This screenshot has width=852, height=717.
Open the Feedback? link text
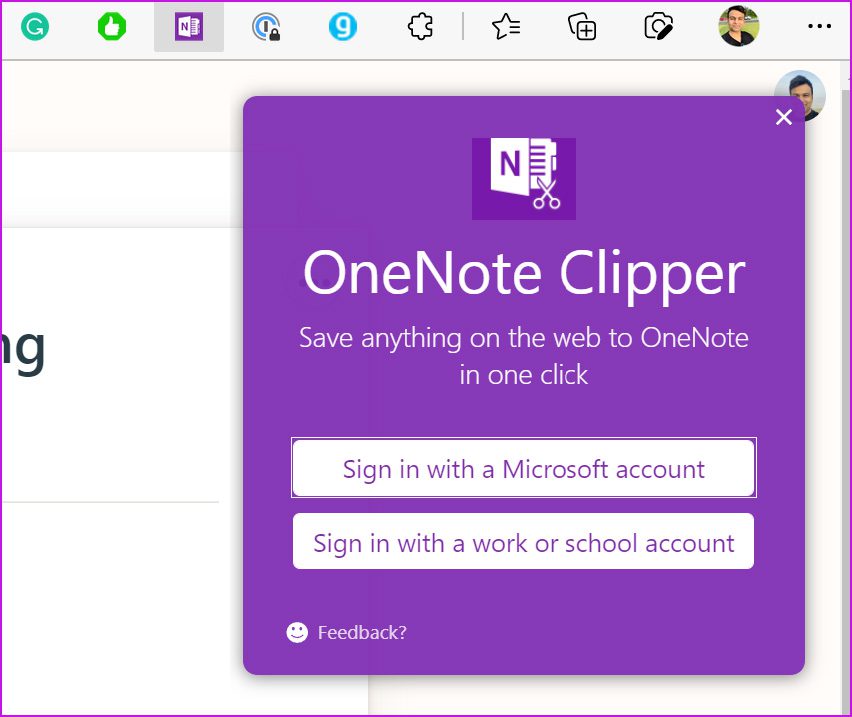pos(362,632)
